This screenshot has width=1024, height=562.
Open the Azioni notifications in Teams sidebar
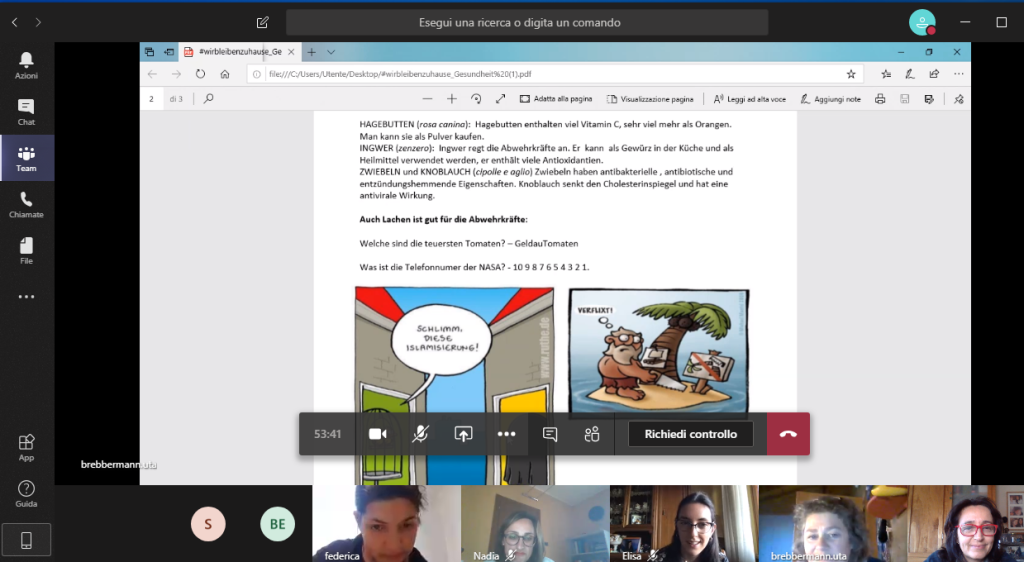pos(26,65)
